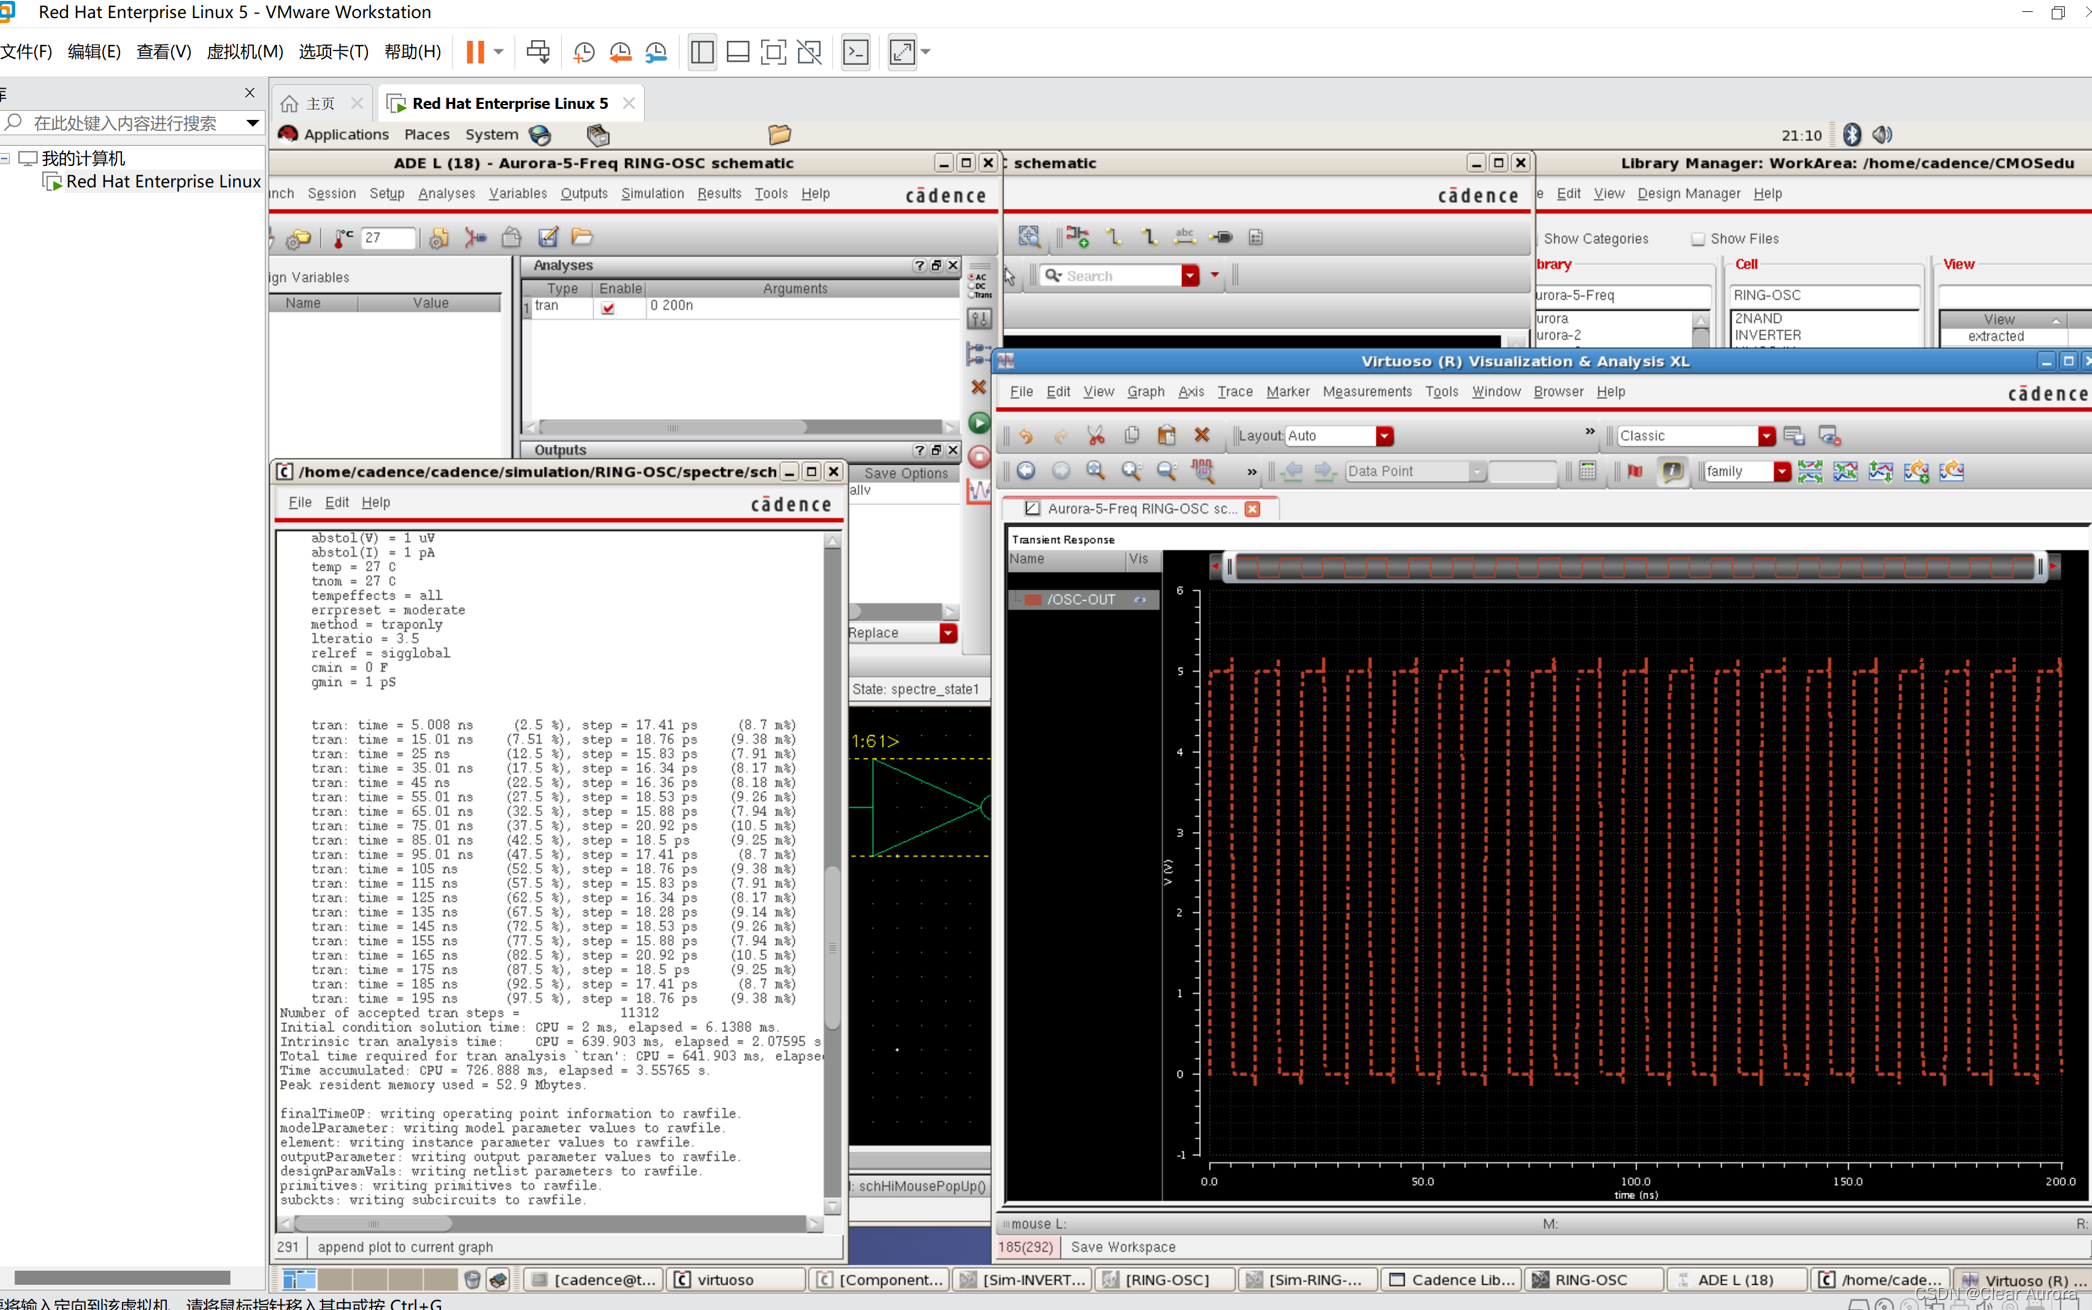Open the Measurements menu in ViVA
Screen dimensions: 2092x1310
(1366, 392)
